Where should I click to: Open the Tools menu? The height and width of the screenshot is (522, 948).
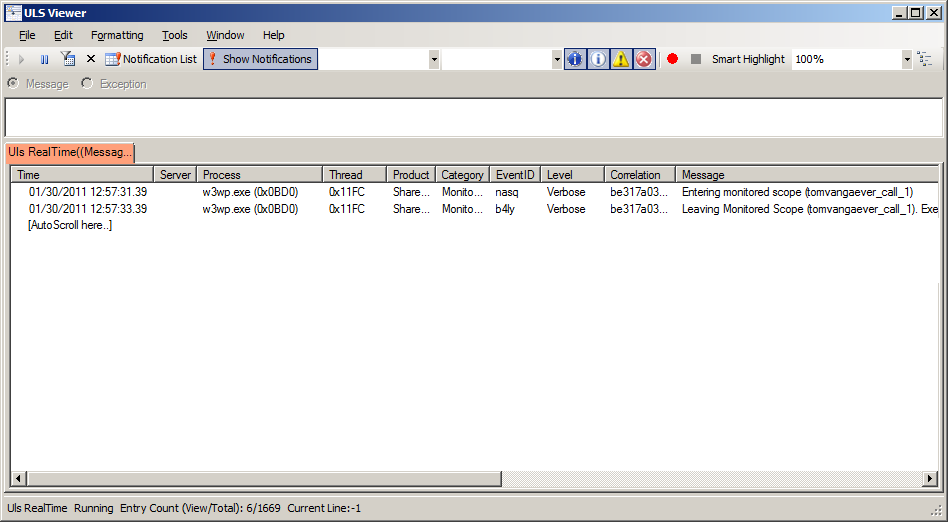click(175, 35)
